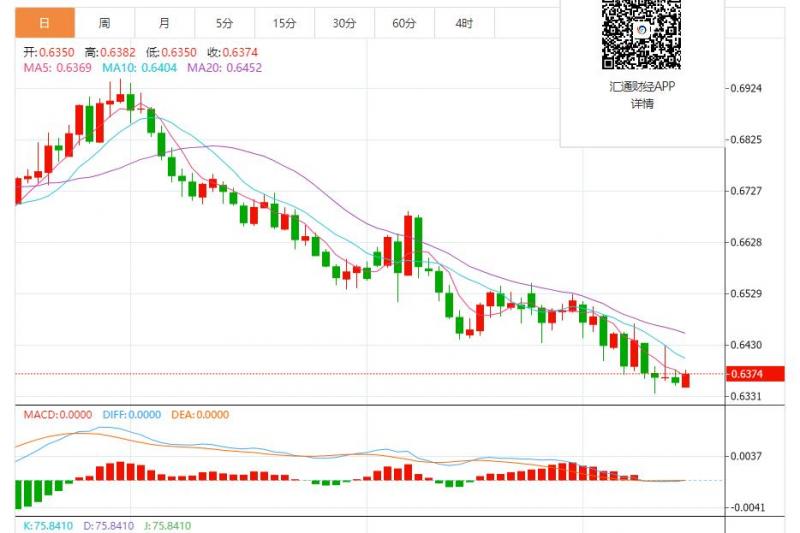Switch to the 周 weekly tab
This screenshot has height=533, width=800.
[x=105, y=23]
